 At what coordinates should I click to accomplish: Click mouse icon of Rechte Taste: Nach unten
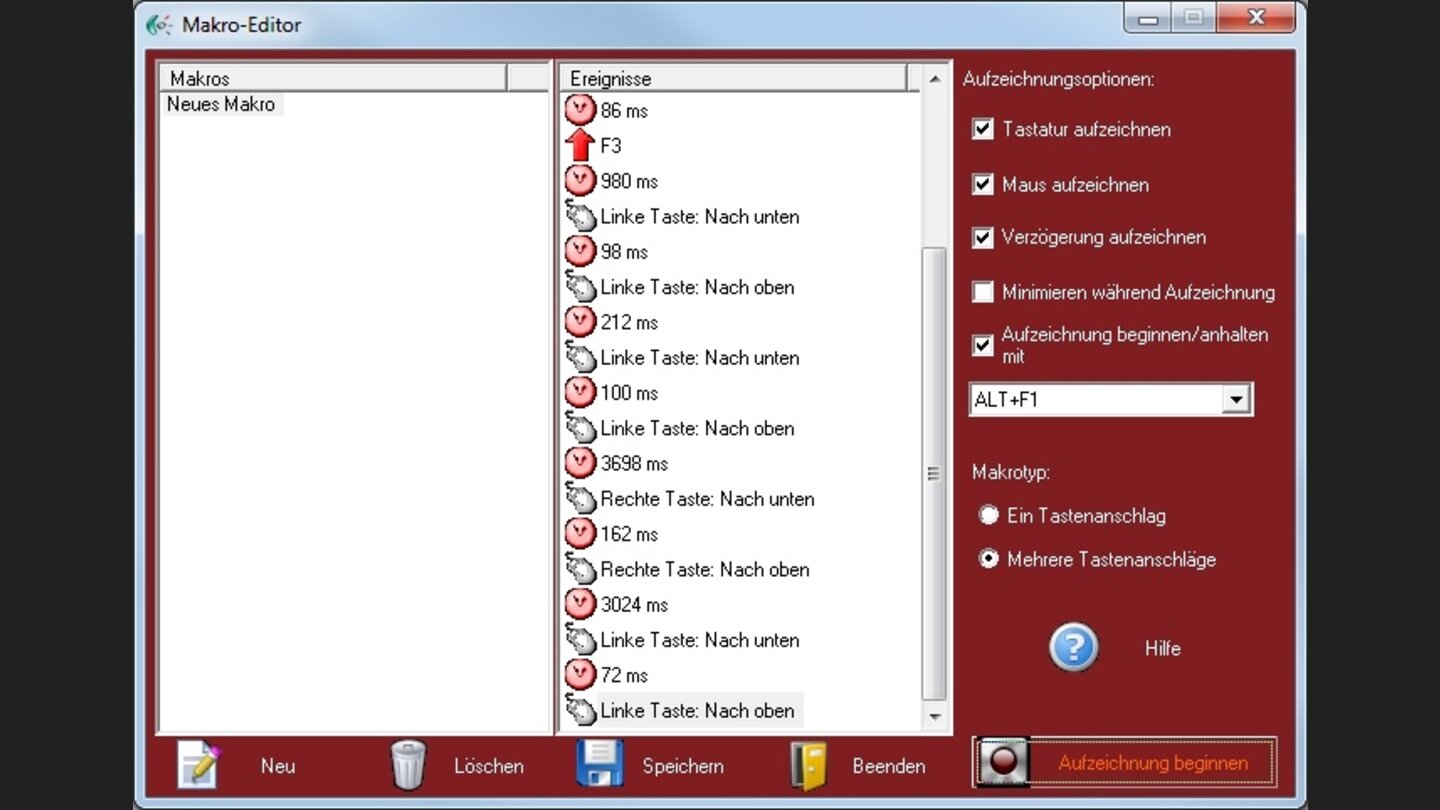[x=580, y=498]
